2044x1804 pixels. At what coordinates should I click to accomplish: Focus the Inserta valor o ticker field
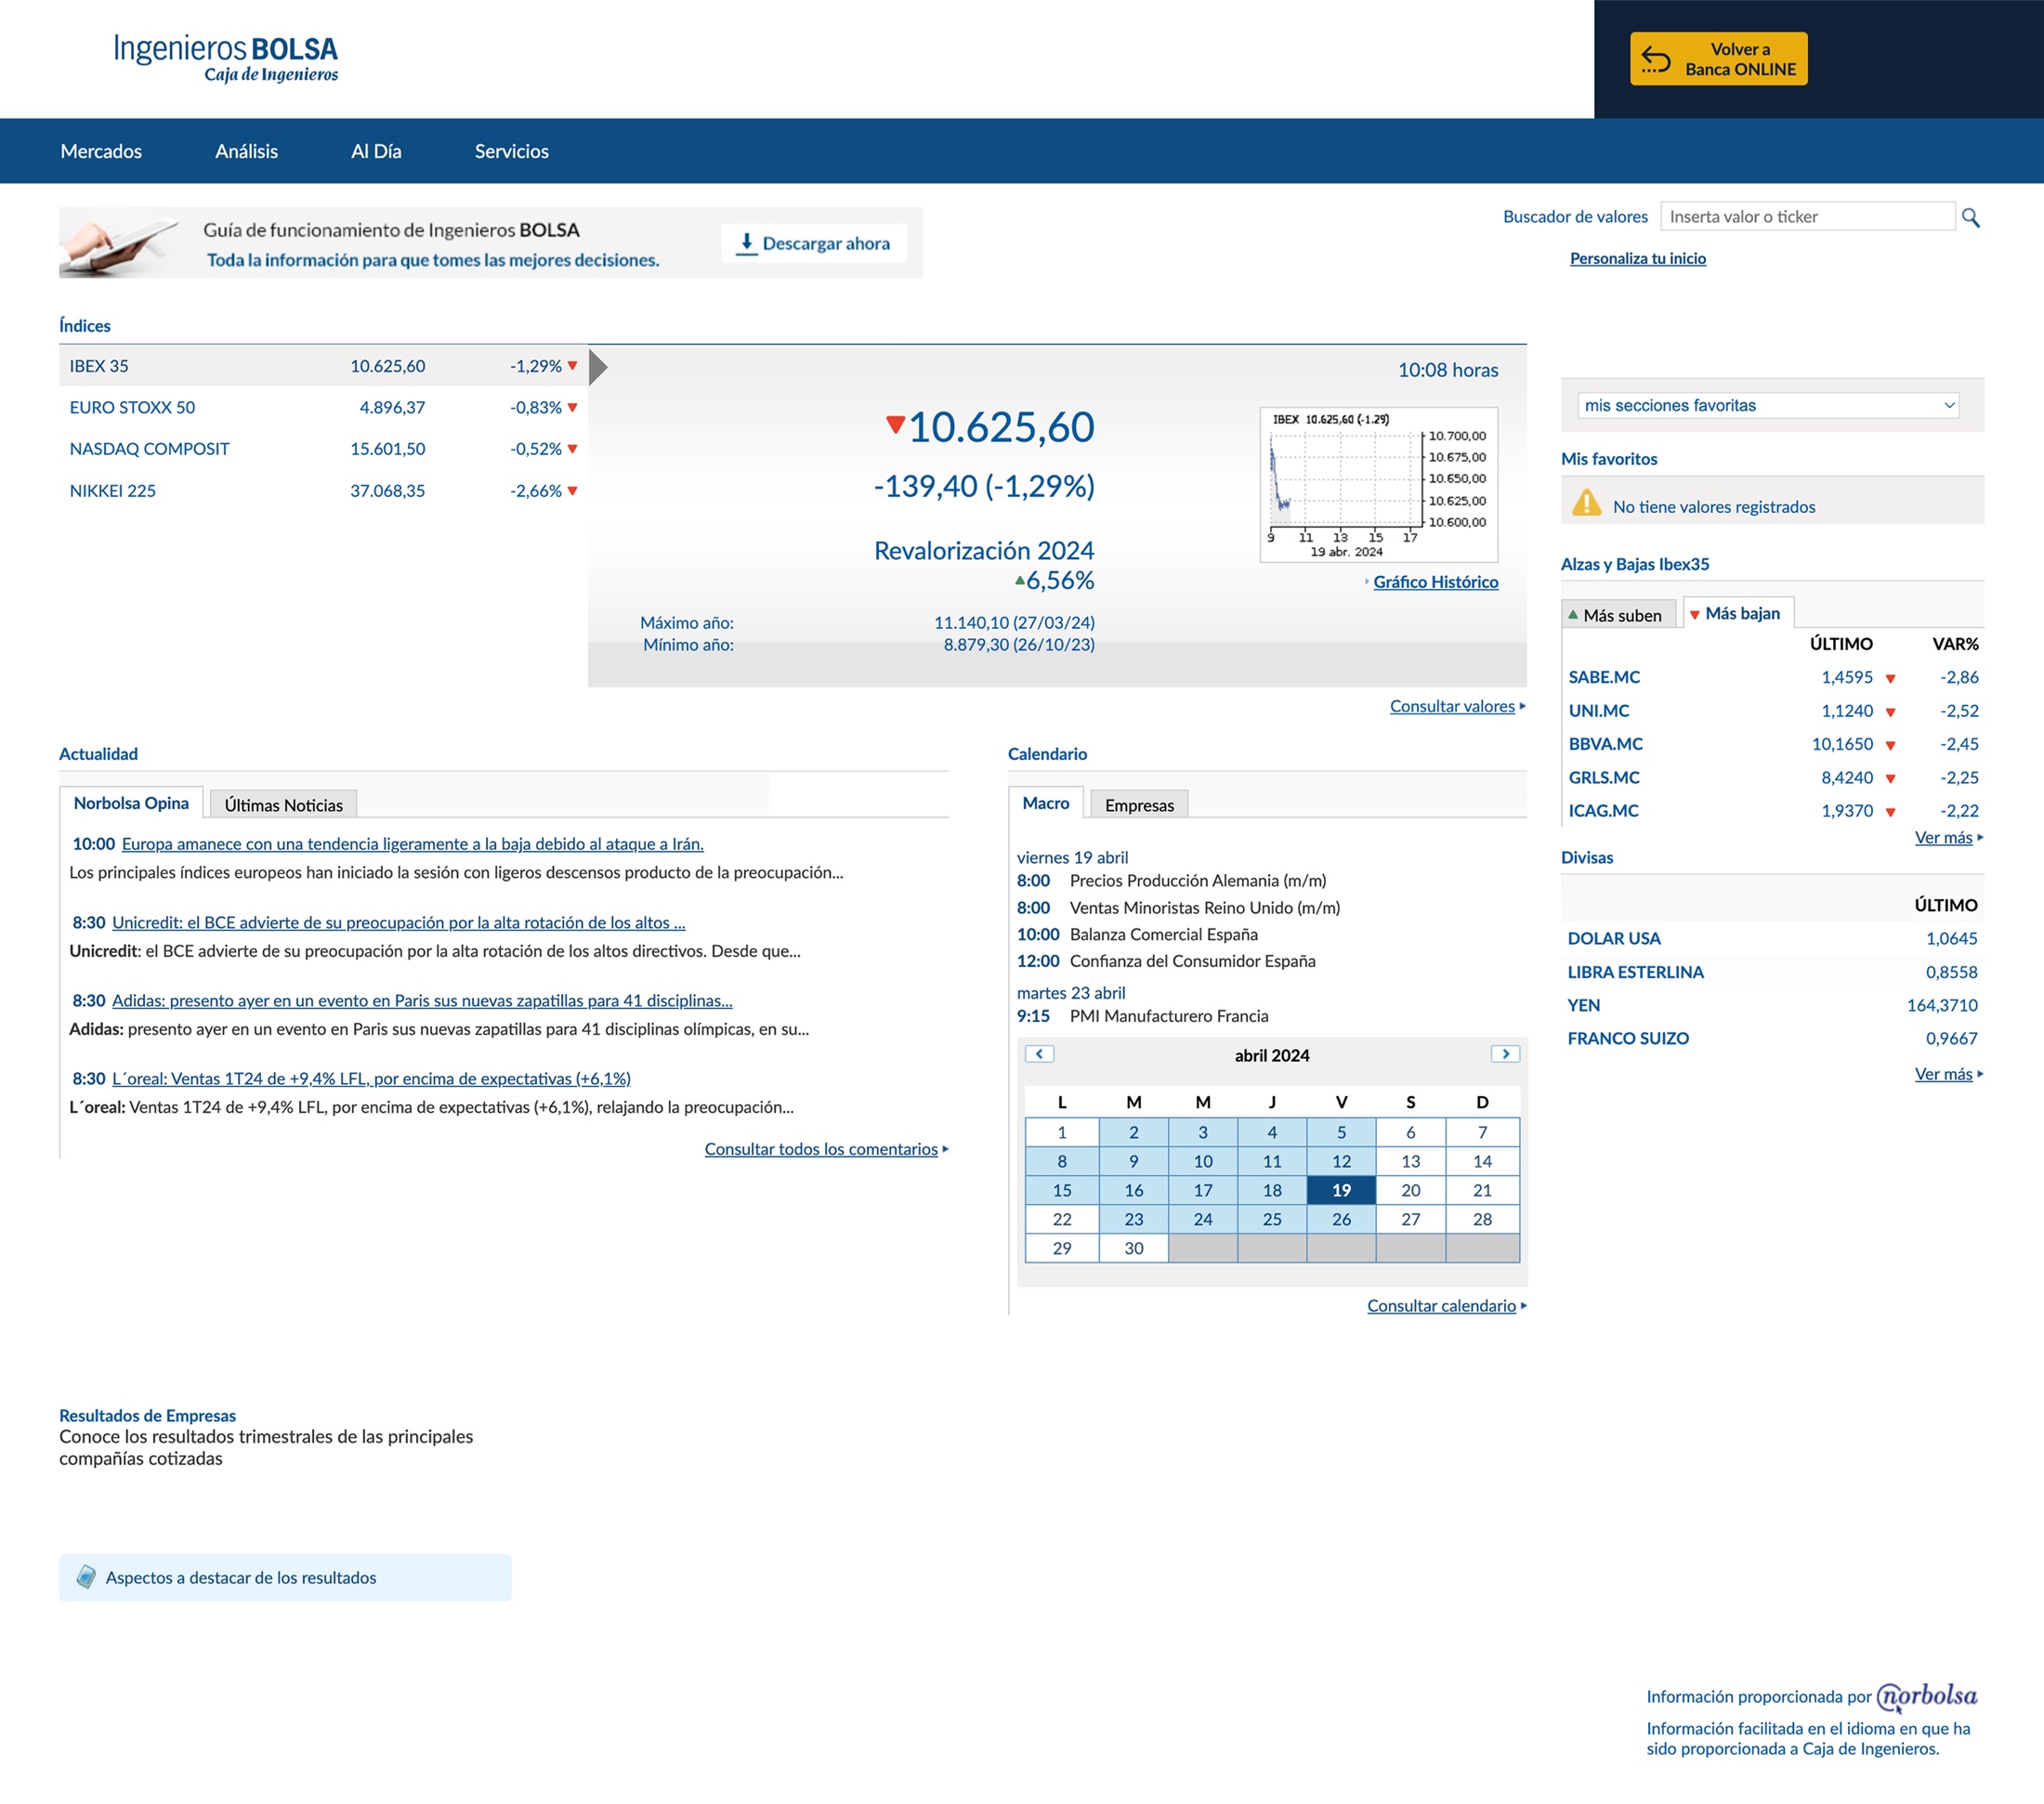tap(1807, 217)
